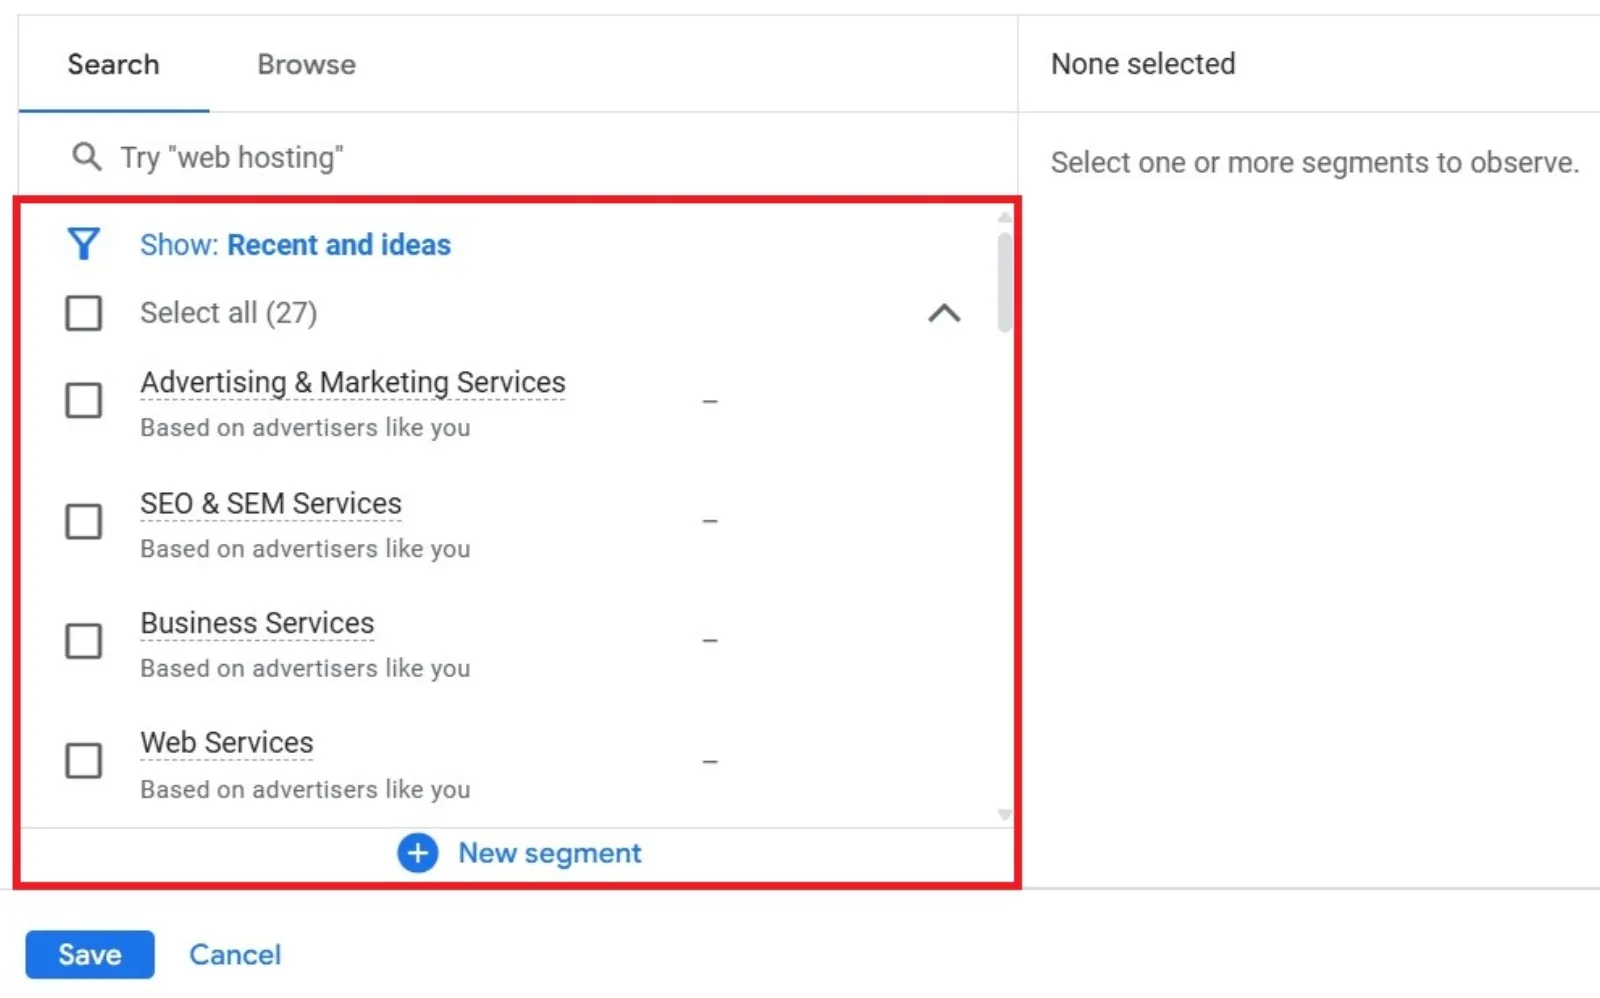Image resolution: width=1600 pixels, height=998 pixels.
Task: Focus the 'Try web hosting' search field
Action: pyautogui.click(x=518, y=157)
